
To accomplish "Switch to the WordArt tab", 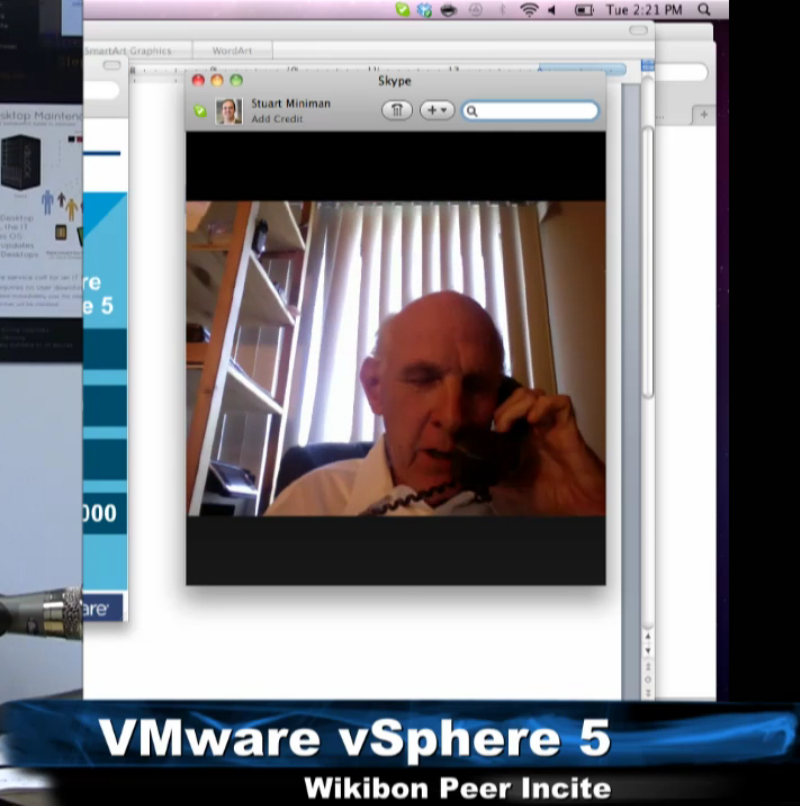I will [233, 51].
